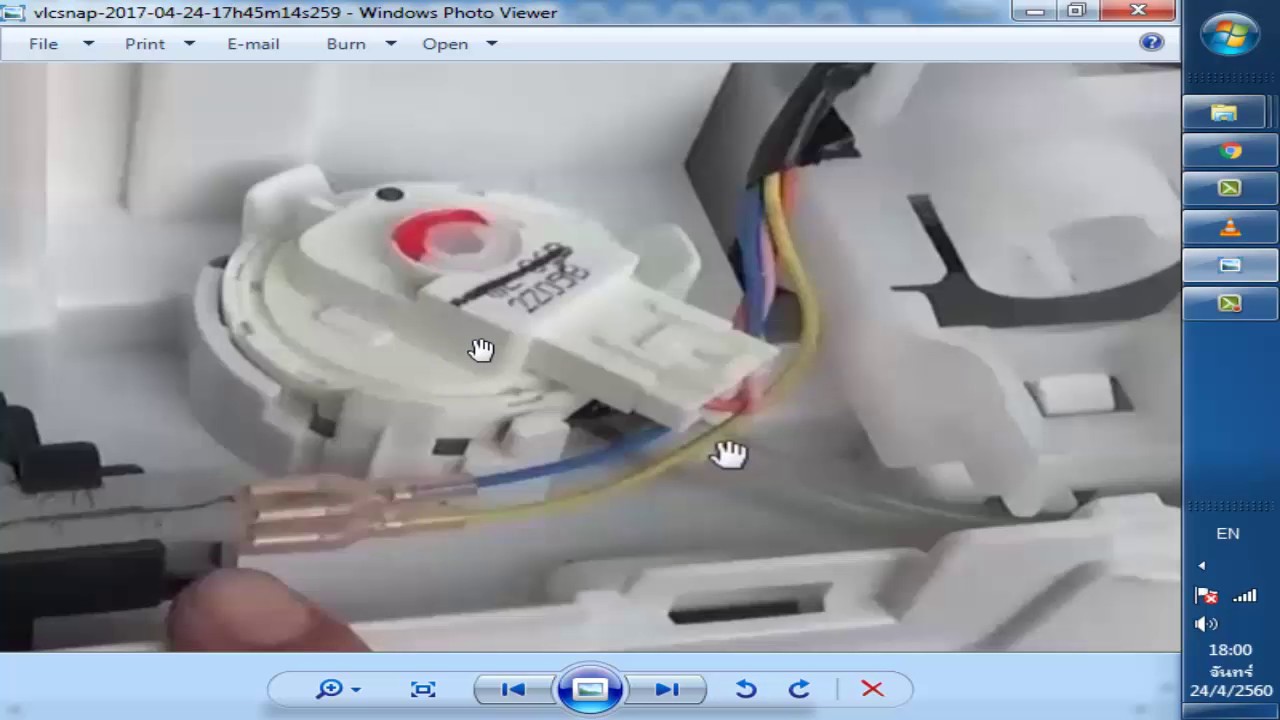Expand the Burn dropdown arrow
Screen dimensions: 1280x720
coord(391,44)
